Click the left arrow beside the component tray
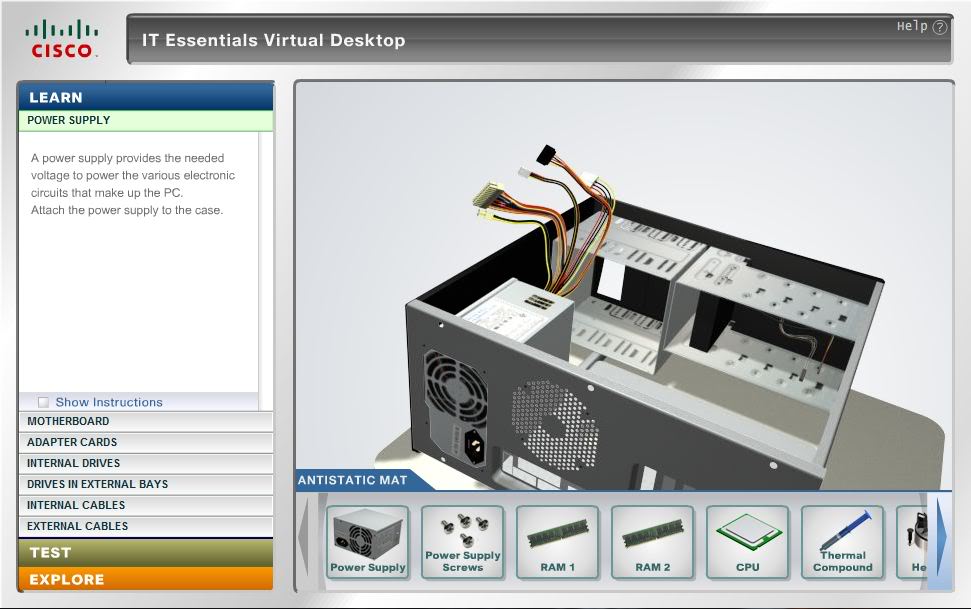 coord(305,540)
